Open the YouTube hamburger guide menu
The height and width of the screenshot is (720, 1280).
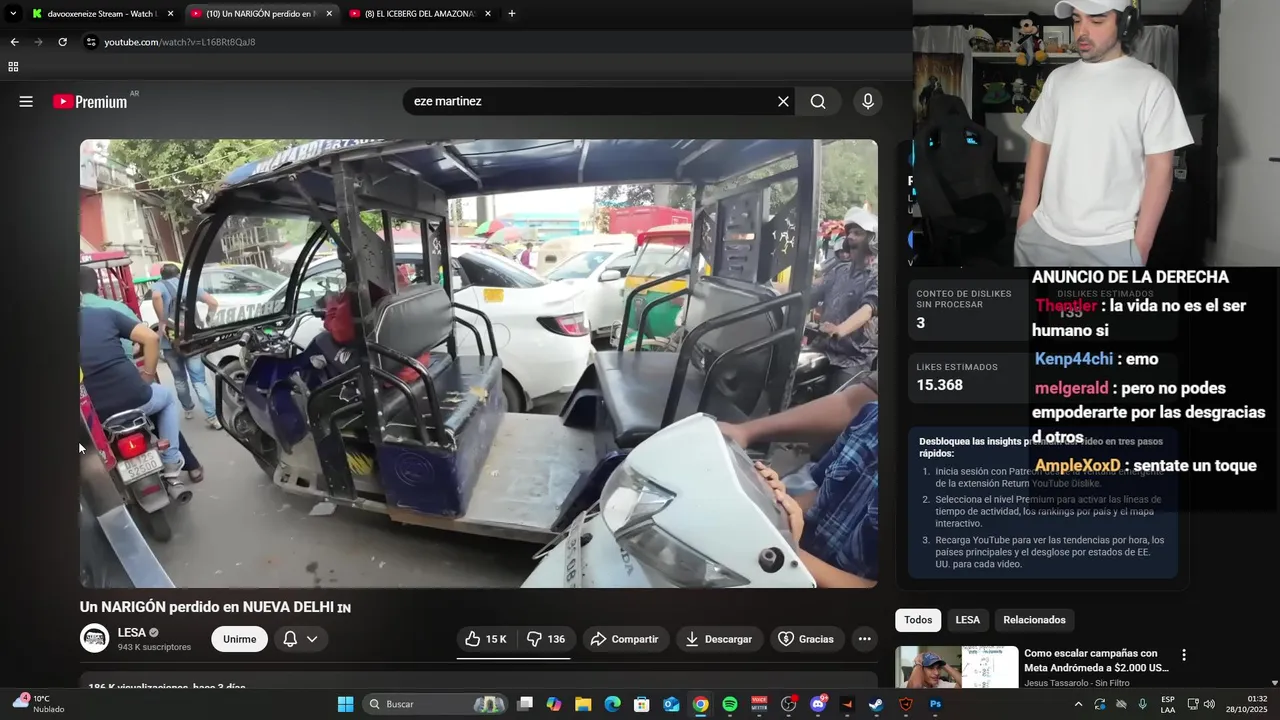26,101
